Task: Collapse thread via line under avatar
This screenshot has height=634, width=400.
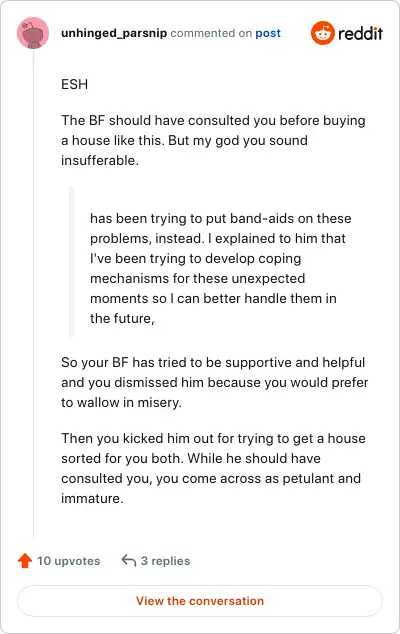Action: point(33,293)
